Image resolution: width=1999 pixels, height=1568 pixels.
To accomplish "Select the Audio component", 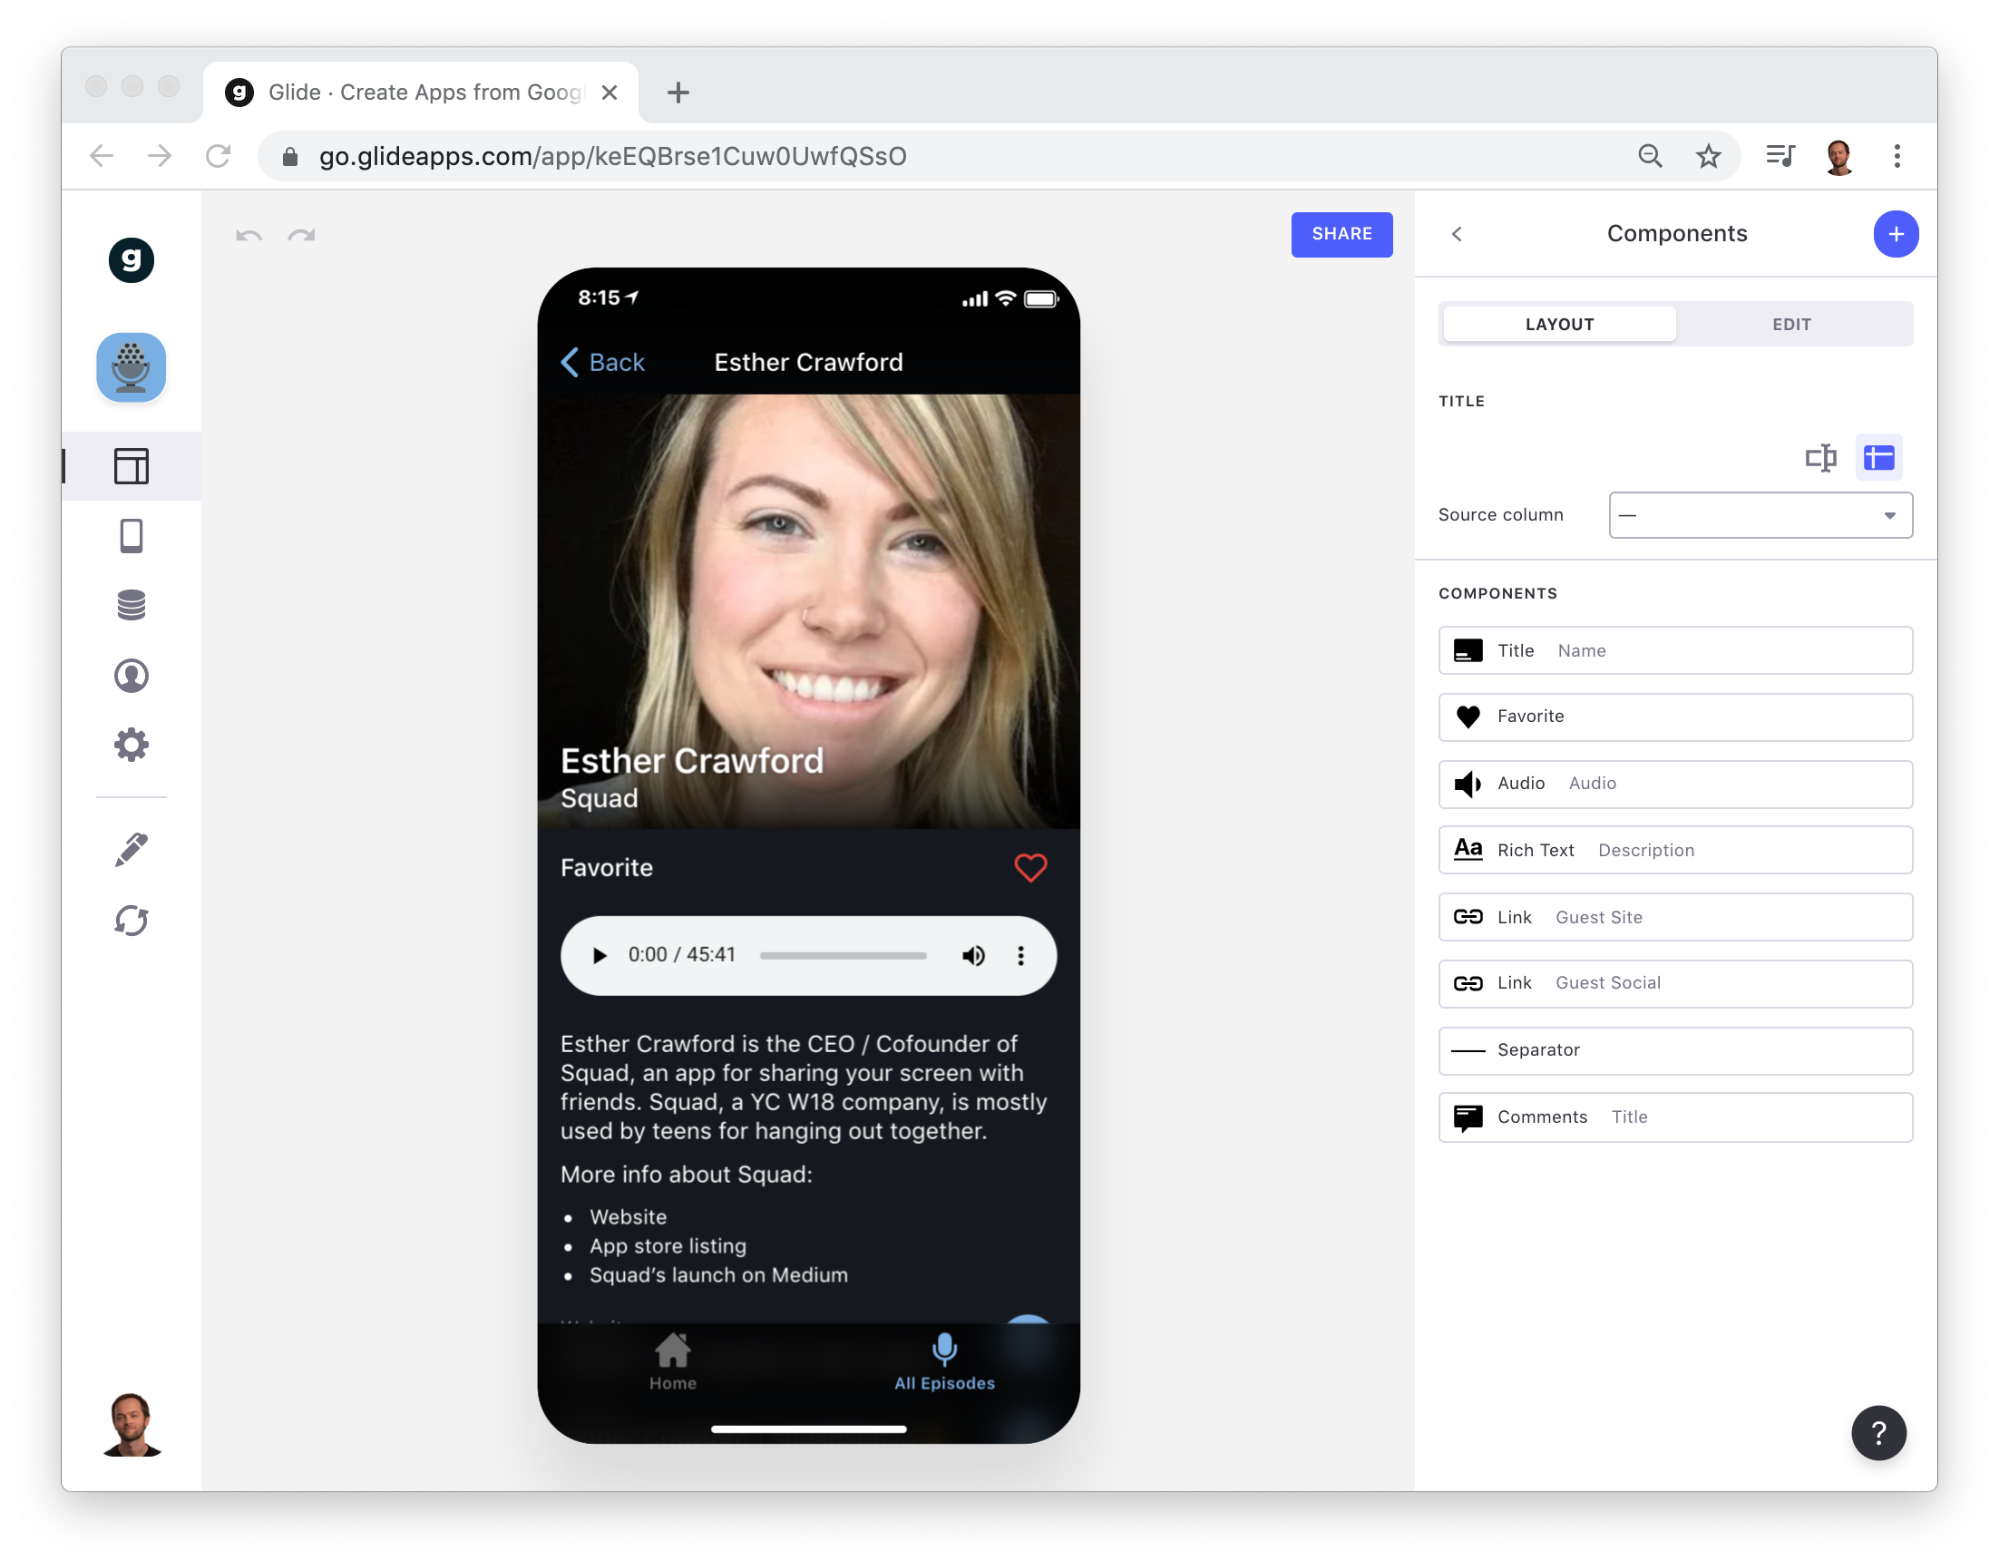I will (x=1675, y=784).
